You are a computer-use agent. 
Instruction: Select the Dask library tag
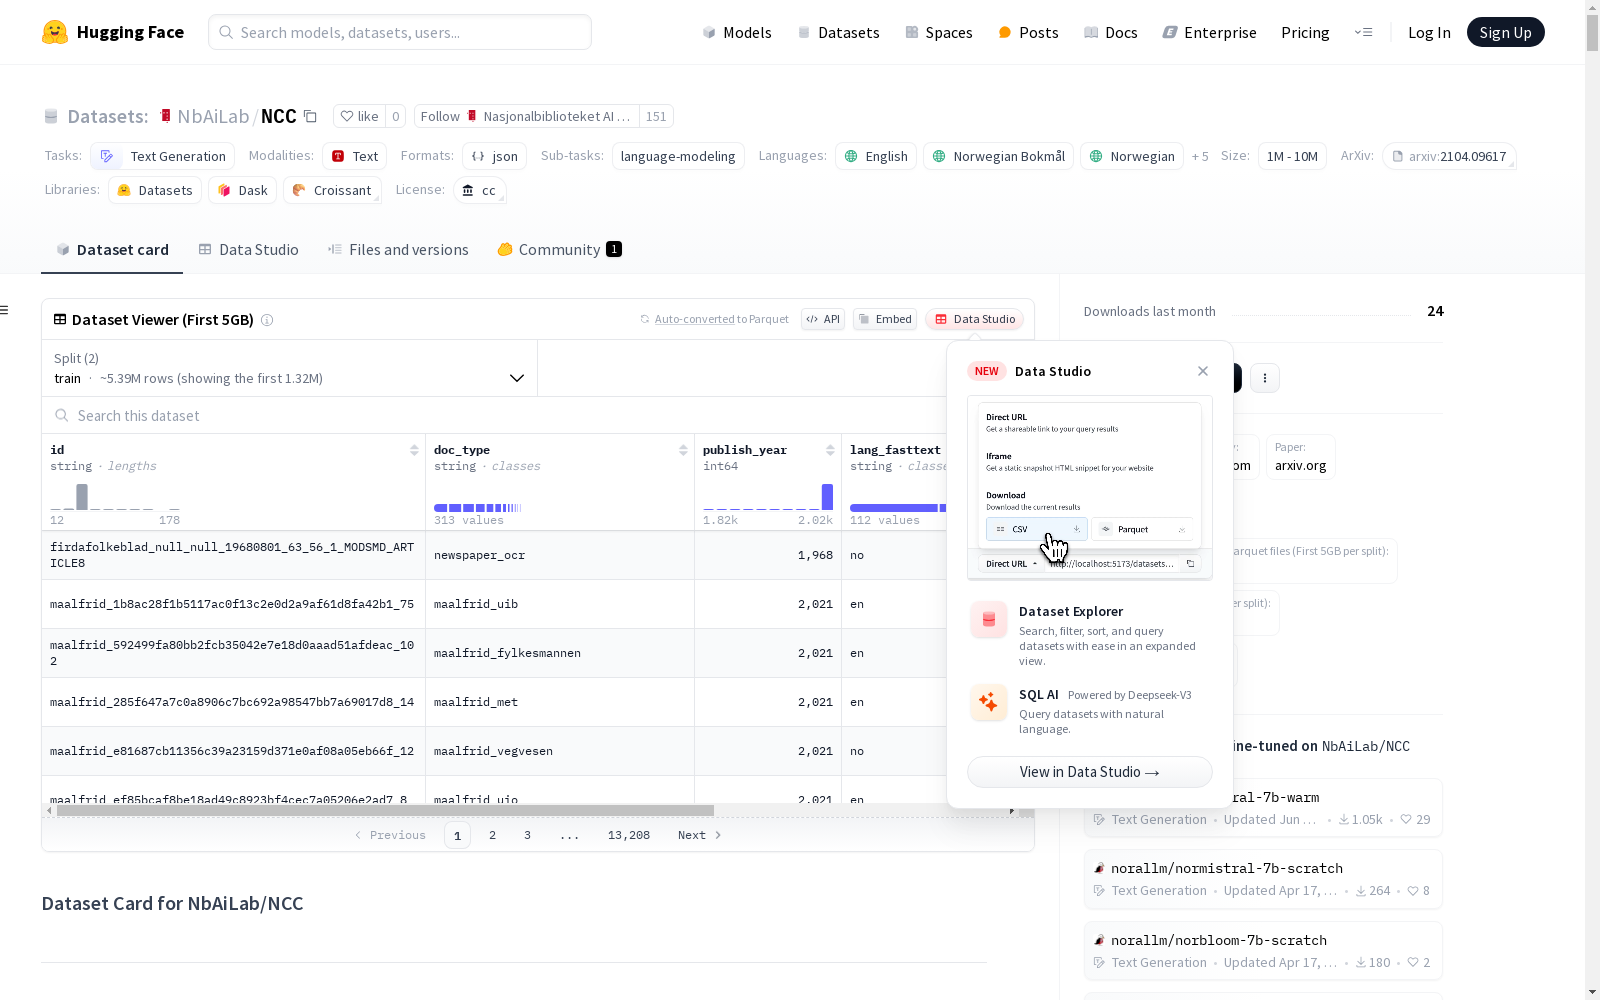242,190
